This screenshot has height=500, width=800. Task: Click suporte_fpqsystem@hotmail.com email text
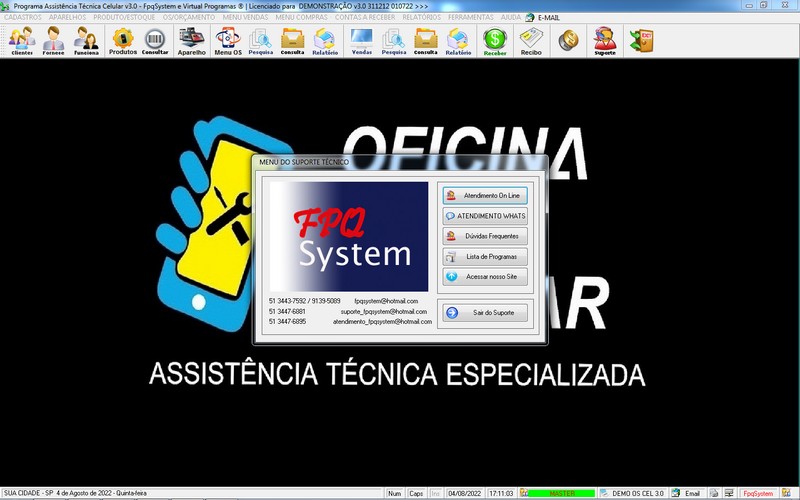tap(384, 311)
